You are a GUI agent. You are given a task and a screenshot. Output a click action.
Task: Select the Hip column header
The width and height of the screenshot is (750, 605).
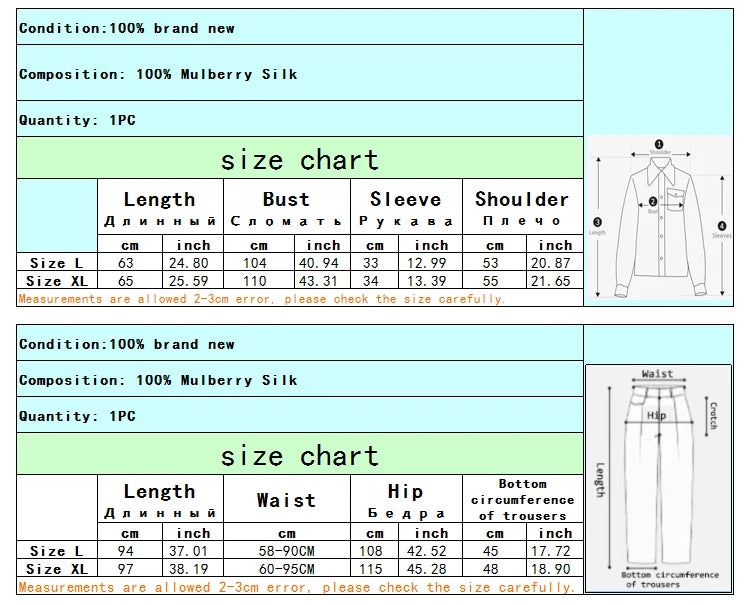pos(405,491)
